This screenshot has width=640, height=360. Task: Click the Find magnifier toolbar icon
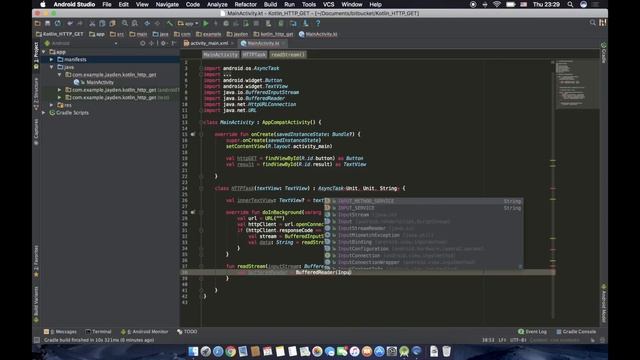[x=125, y=24]
